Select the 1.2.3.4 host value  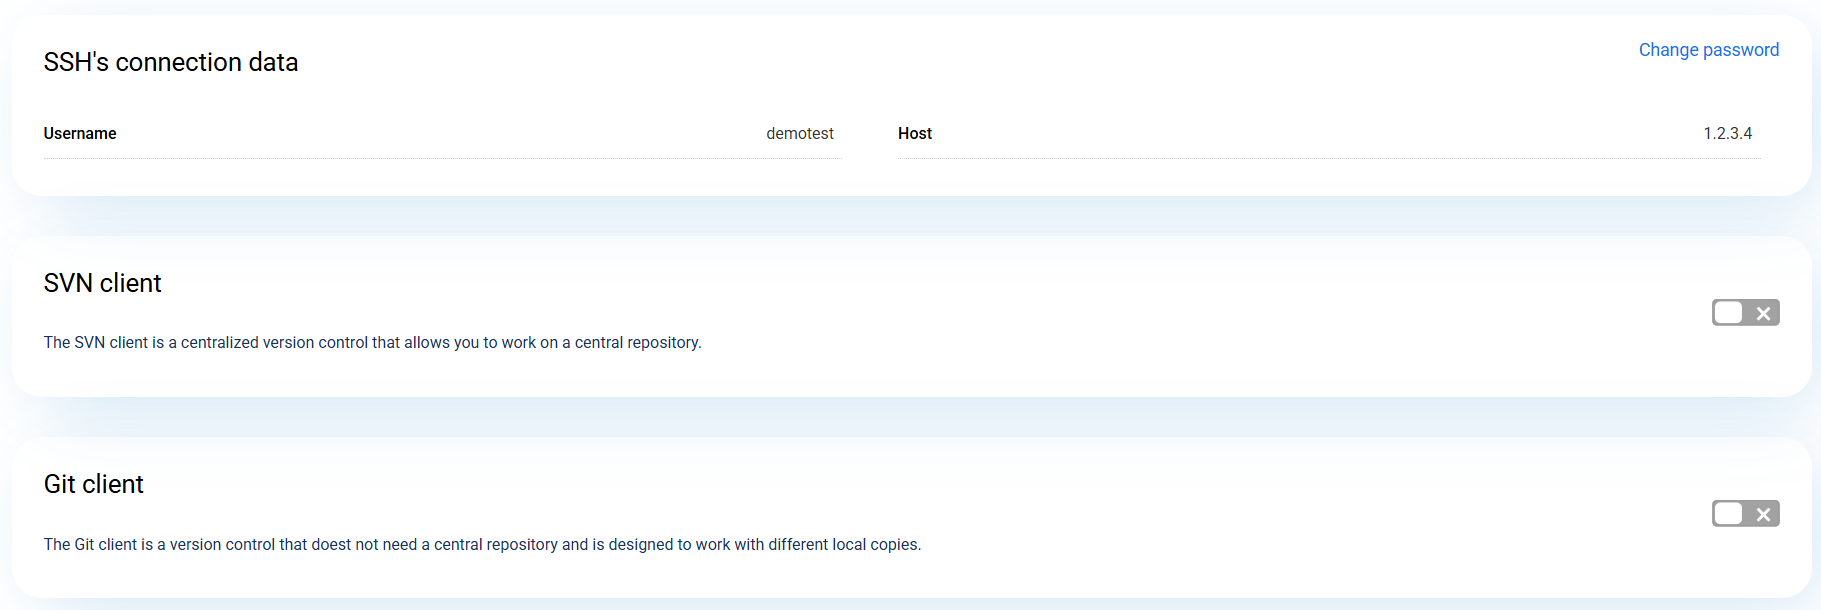[x=1727, y=134]
